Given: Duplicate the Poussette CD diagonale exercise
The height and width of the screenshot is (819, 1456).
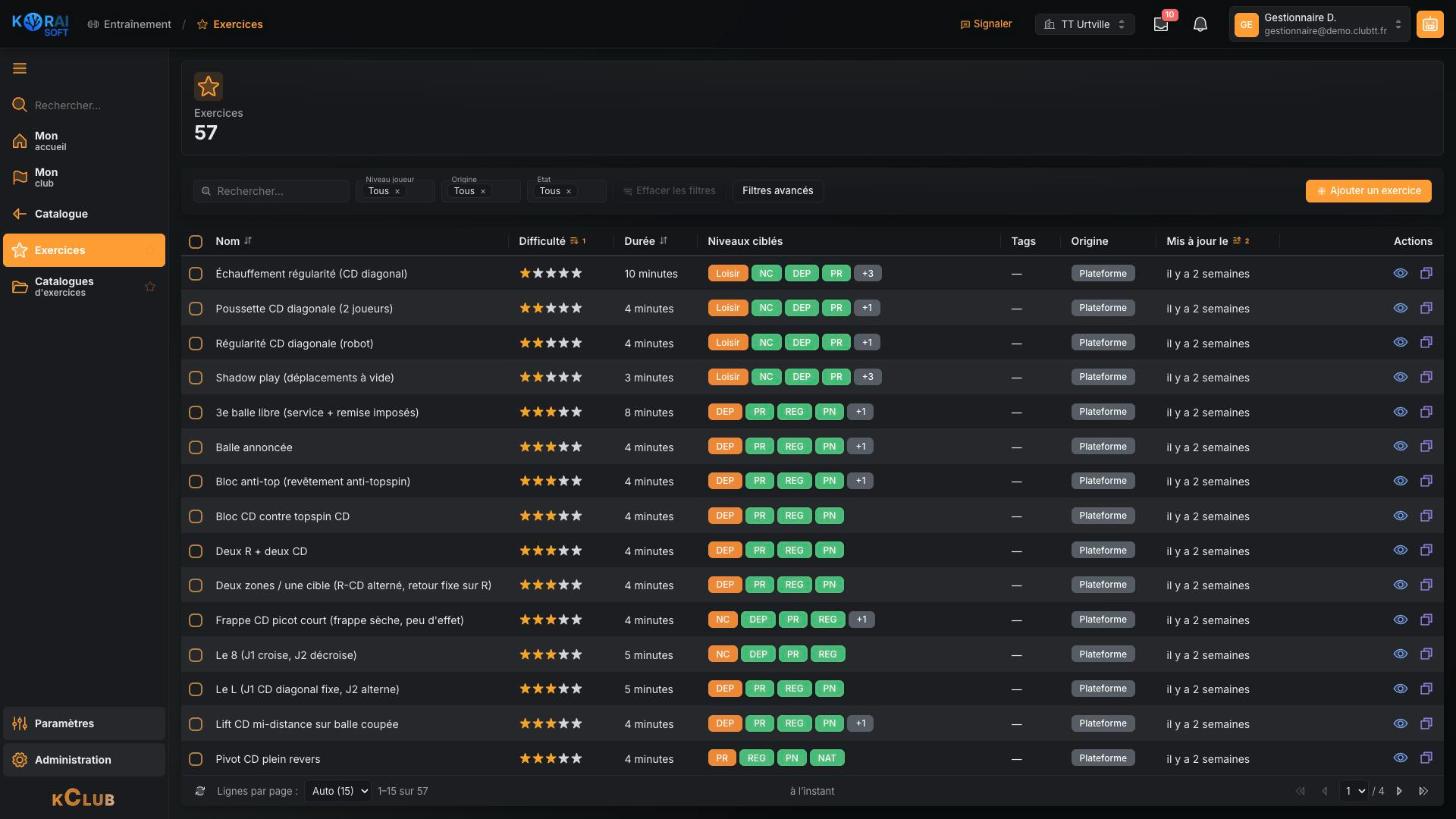Looking at the screenshot, I should point(1426,308).
